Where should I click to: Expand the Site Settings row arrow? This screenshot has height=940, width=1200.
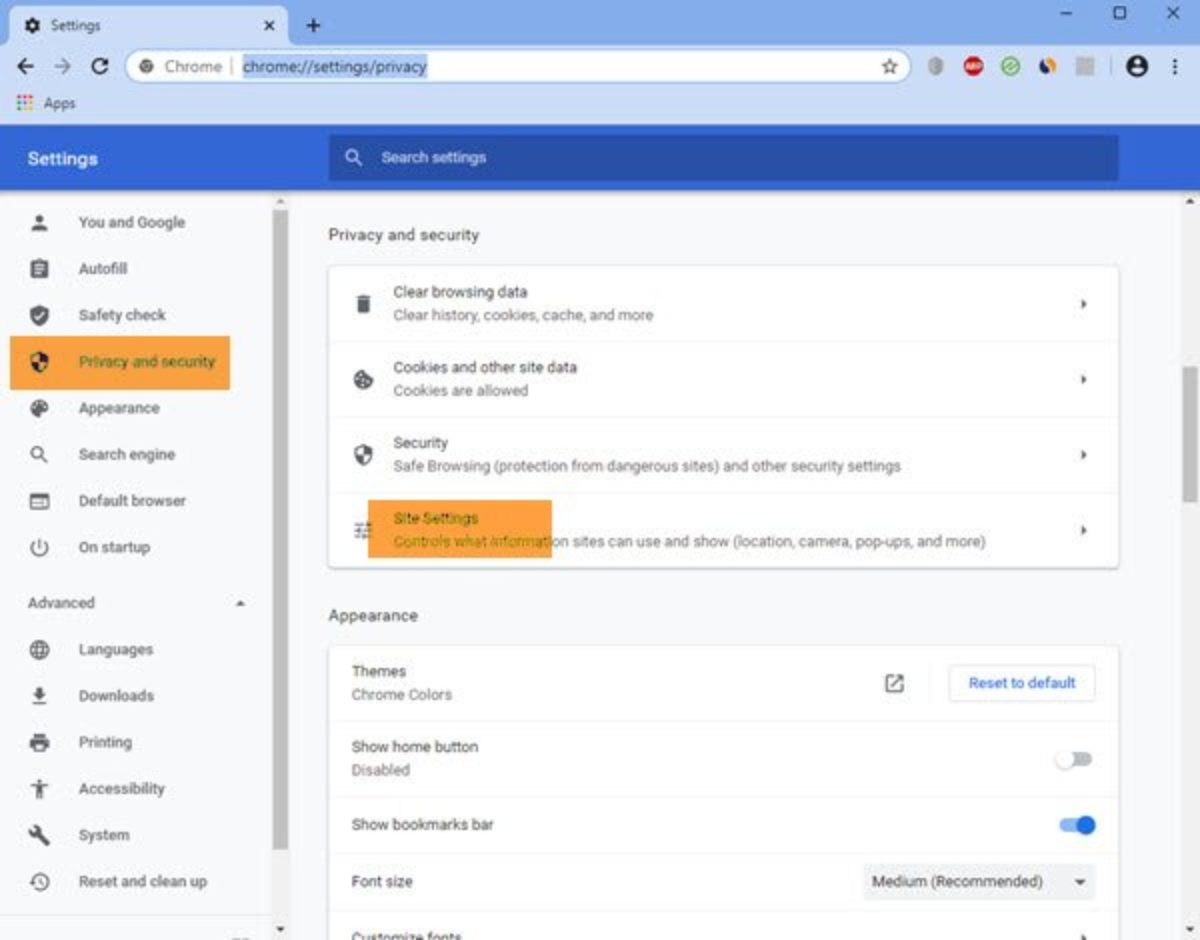[1083, 530]
